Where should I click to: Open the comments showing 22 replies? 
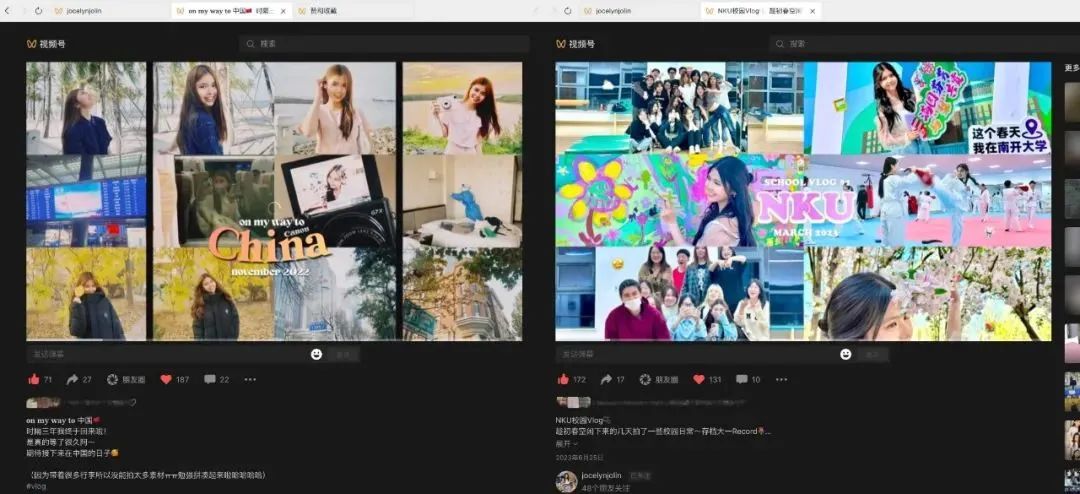pyautogui.click(x=209, y=379)
